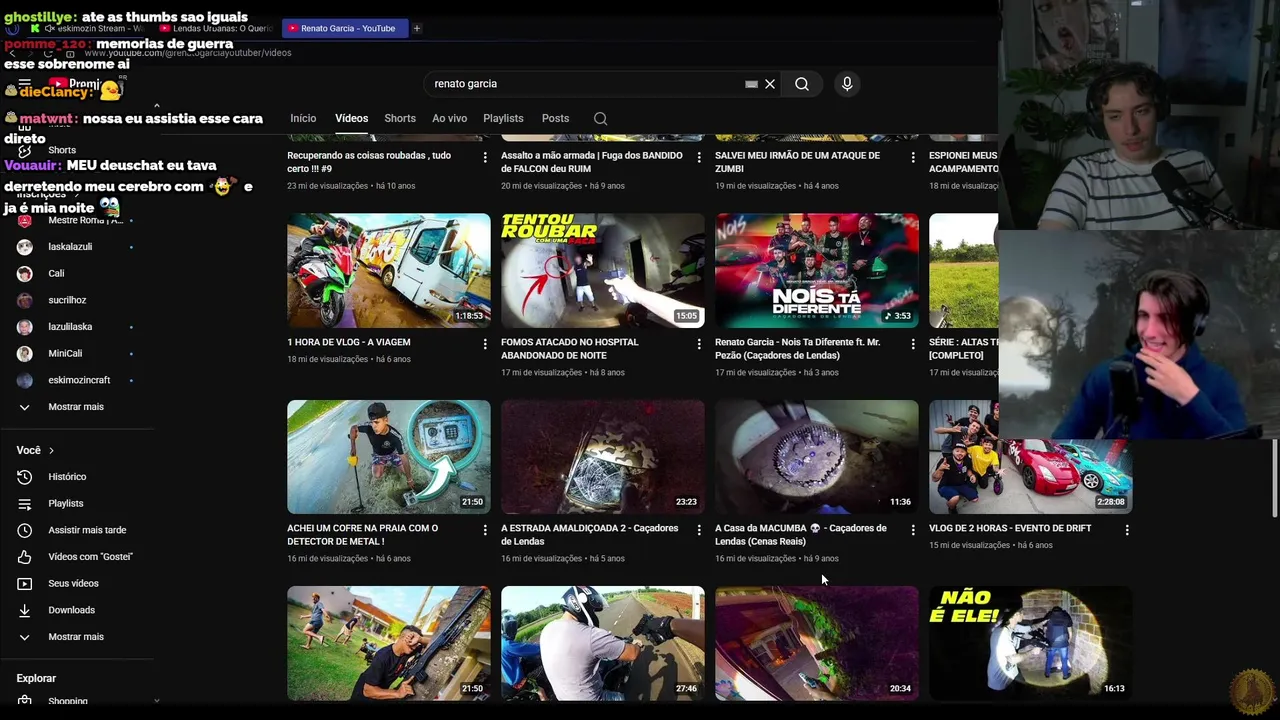Image resolution: width=1280 pixels, height=720 pixels.
Task: Open the 21:50 rifle video thumbnail
Action: (x=389, y=643)
